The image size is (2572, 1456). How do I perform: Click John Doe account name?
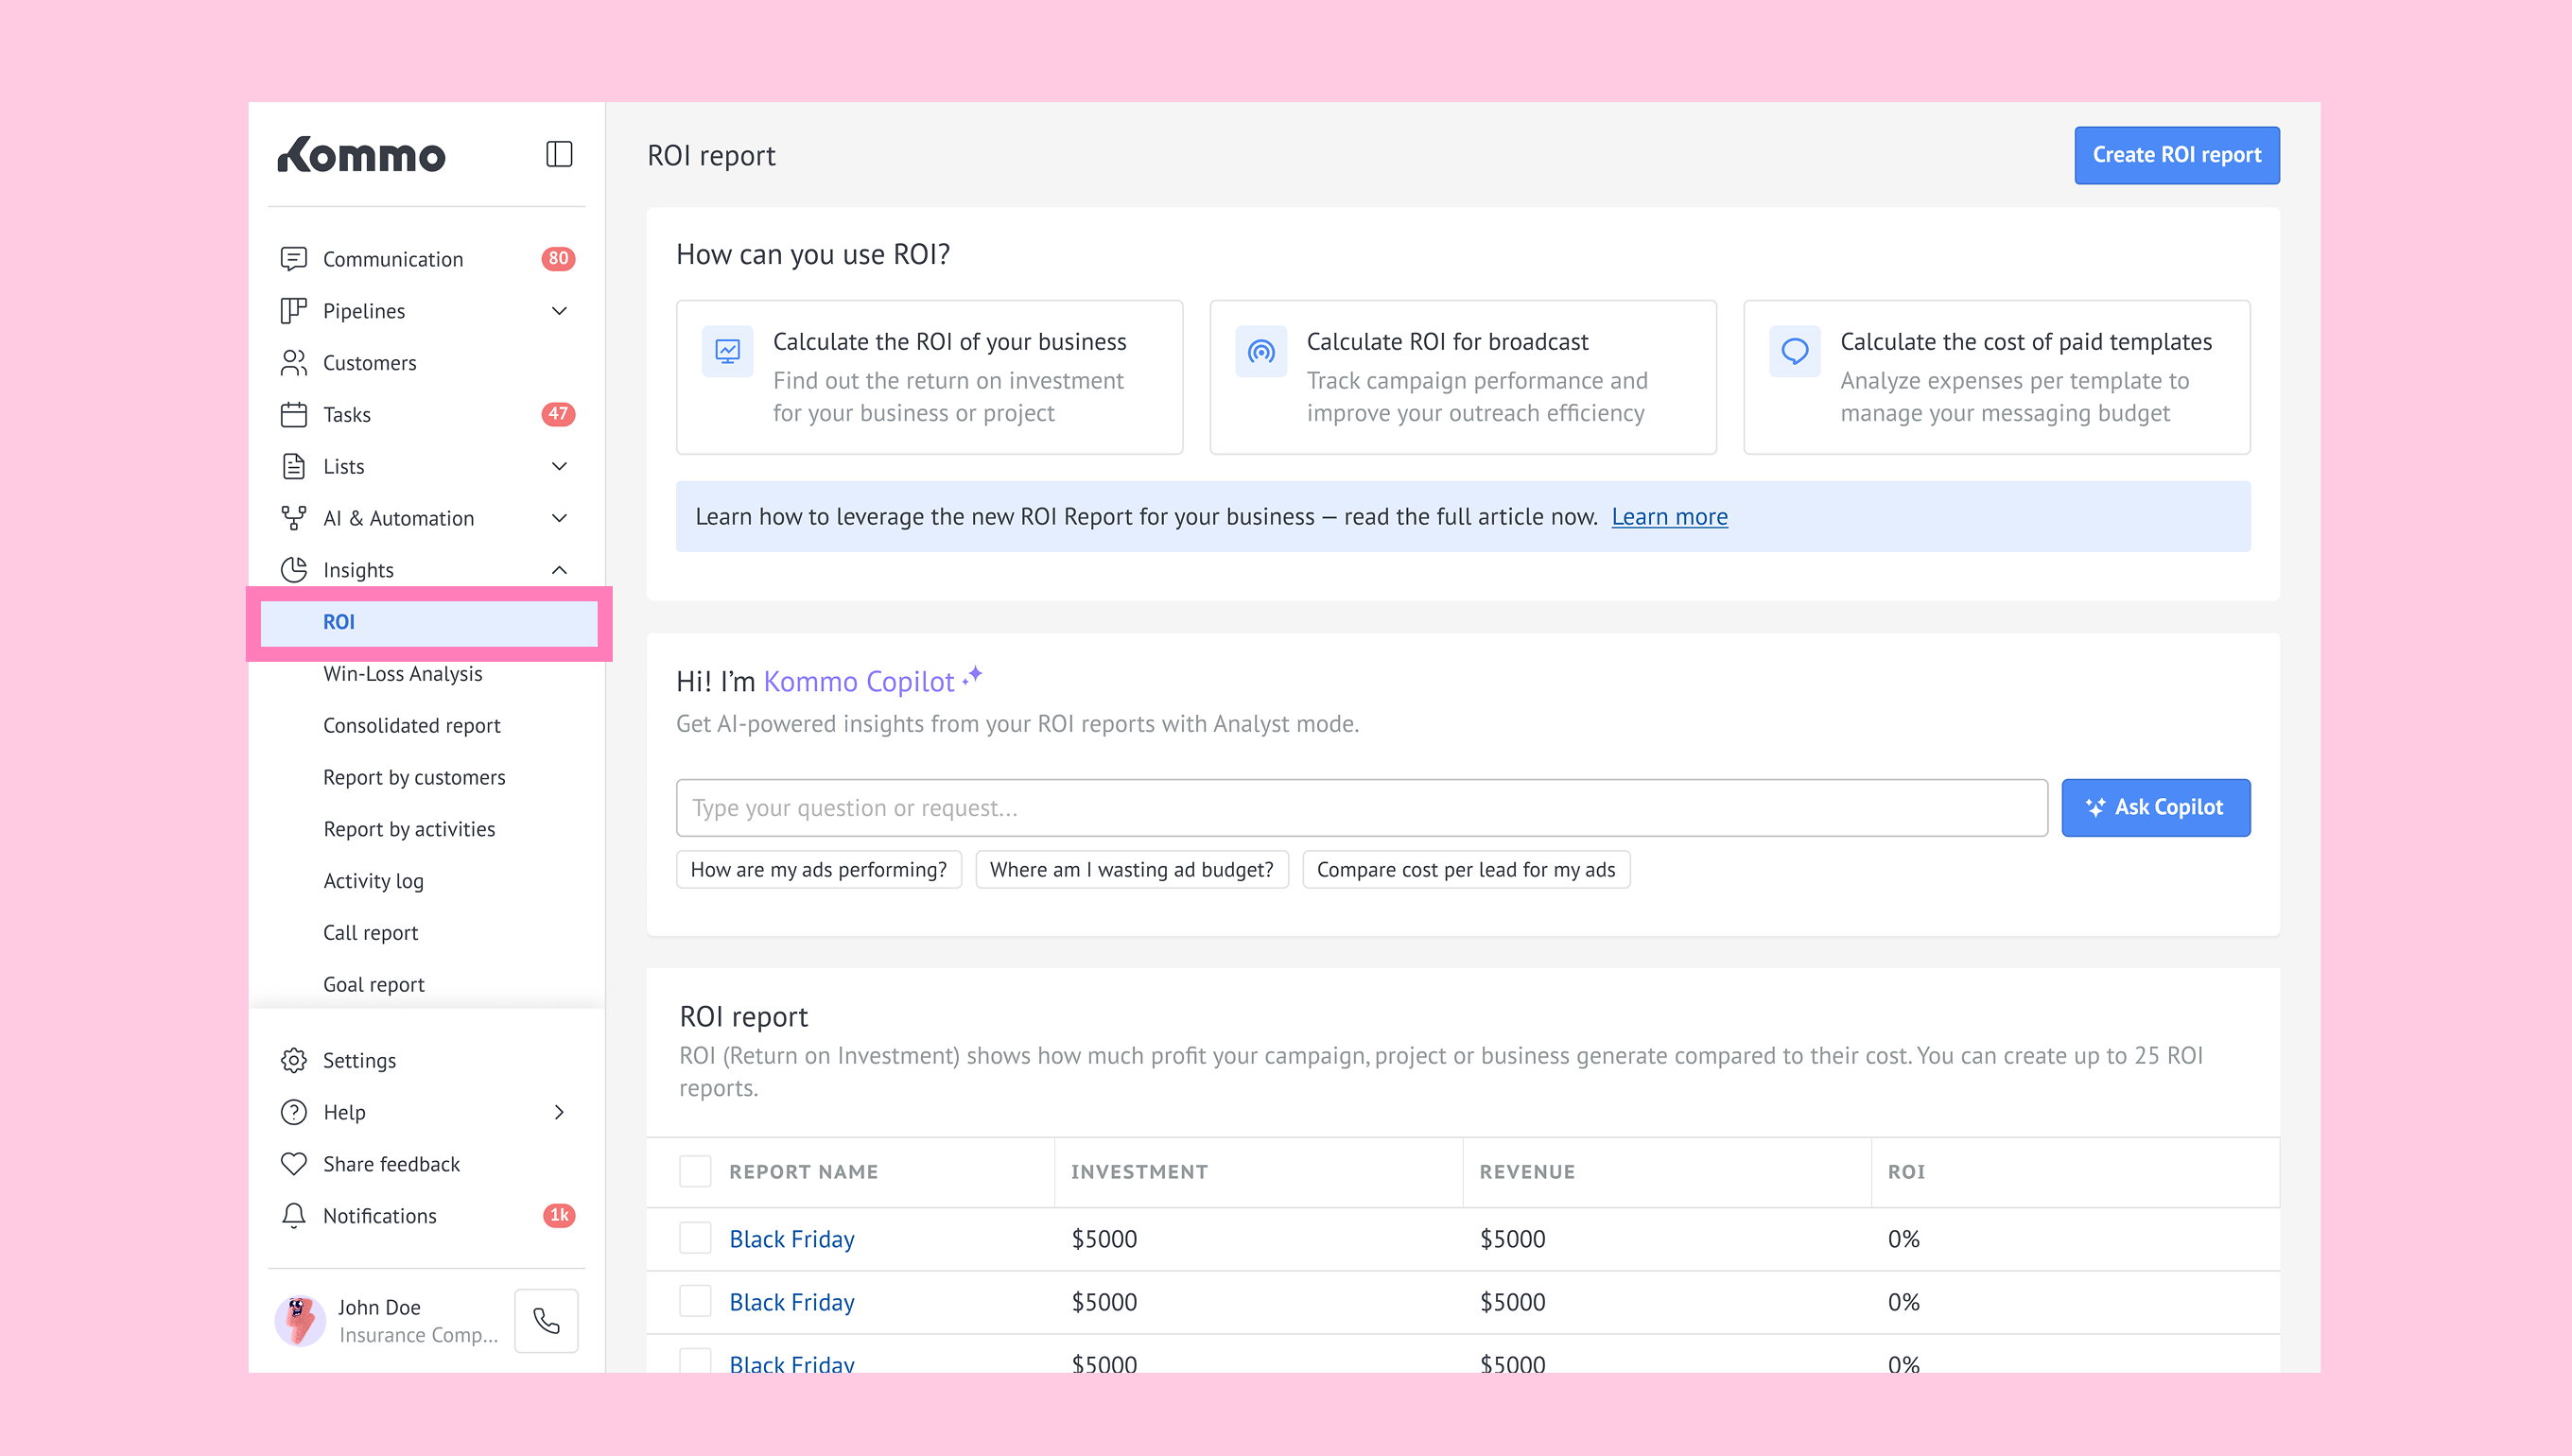(x=379, y=1307)
